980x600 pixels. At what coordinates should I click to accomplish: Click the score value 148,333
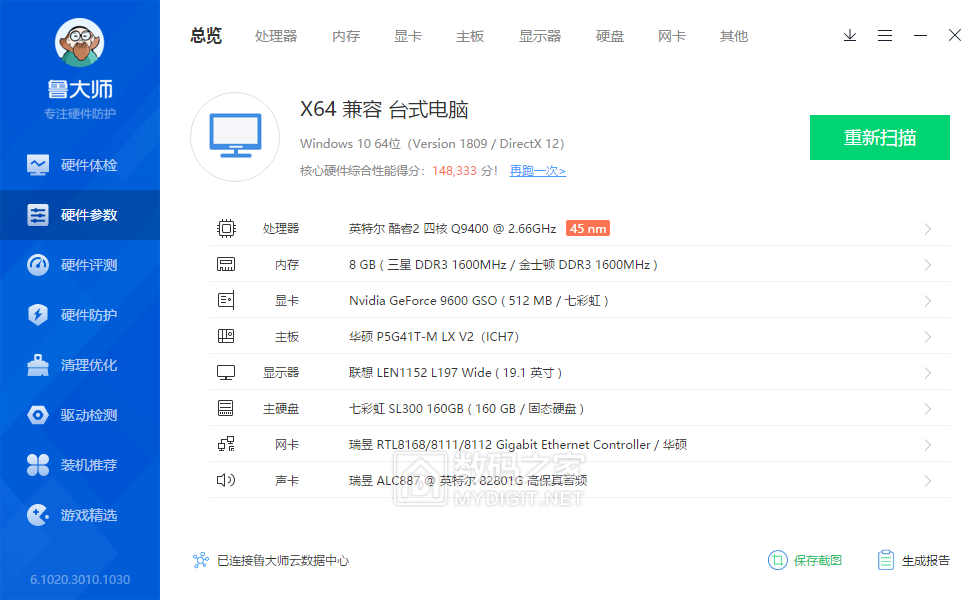pos(454,171)
